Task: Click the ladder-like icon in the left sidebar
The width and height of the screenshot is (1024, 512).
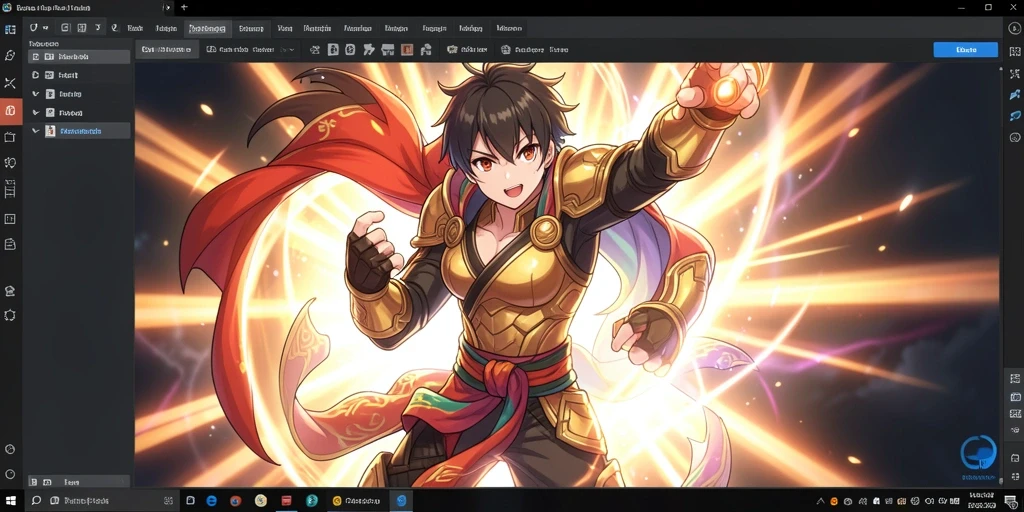Action: pos(10,189)
